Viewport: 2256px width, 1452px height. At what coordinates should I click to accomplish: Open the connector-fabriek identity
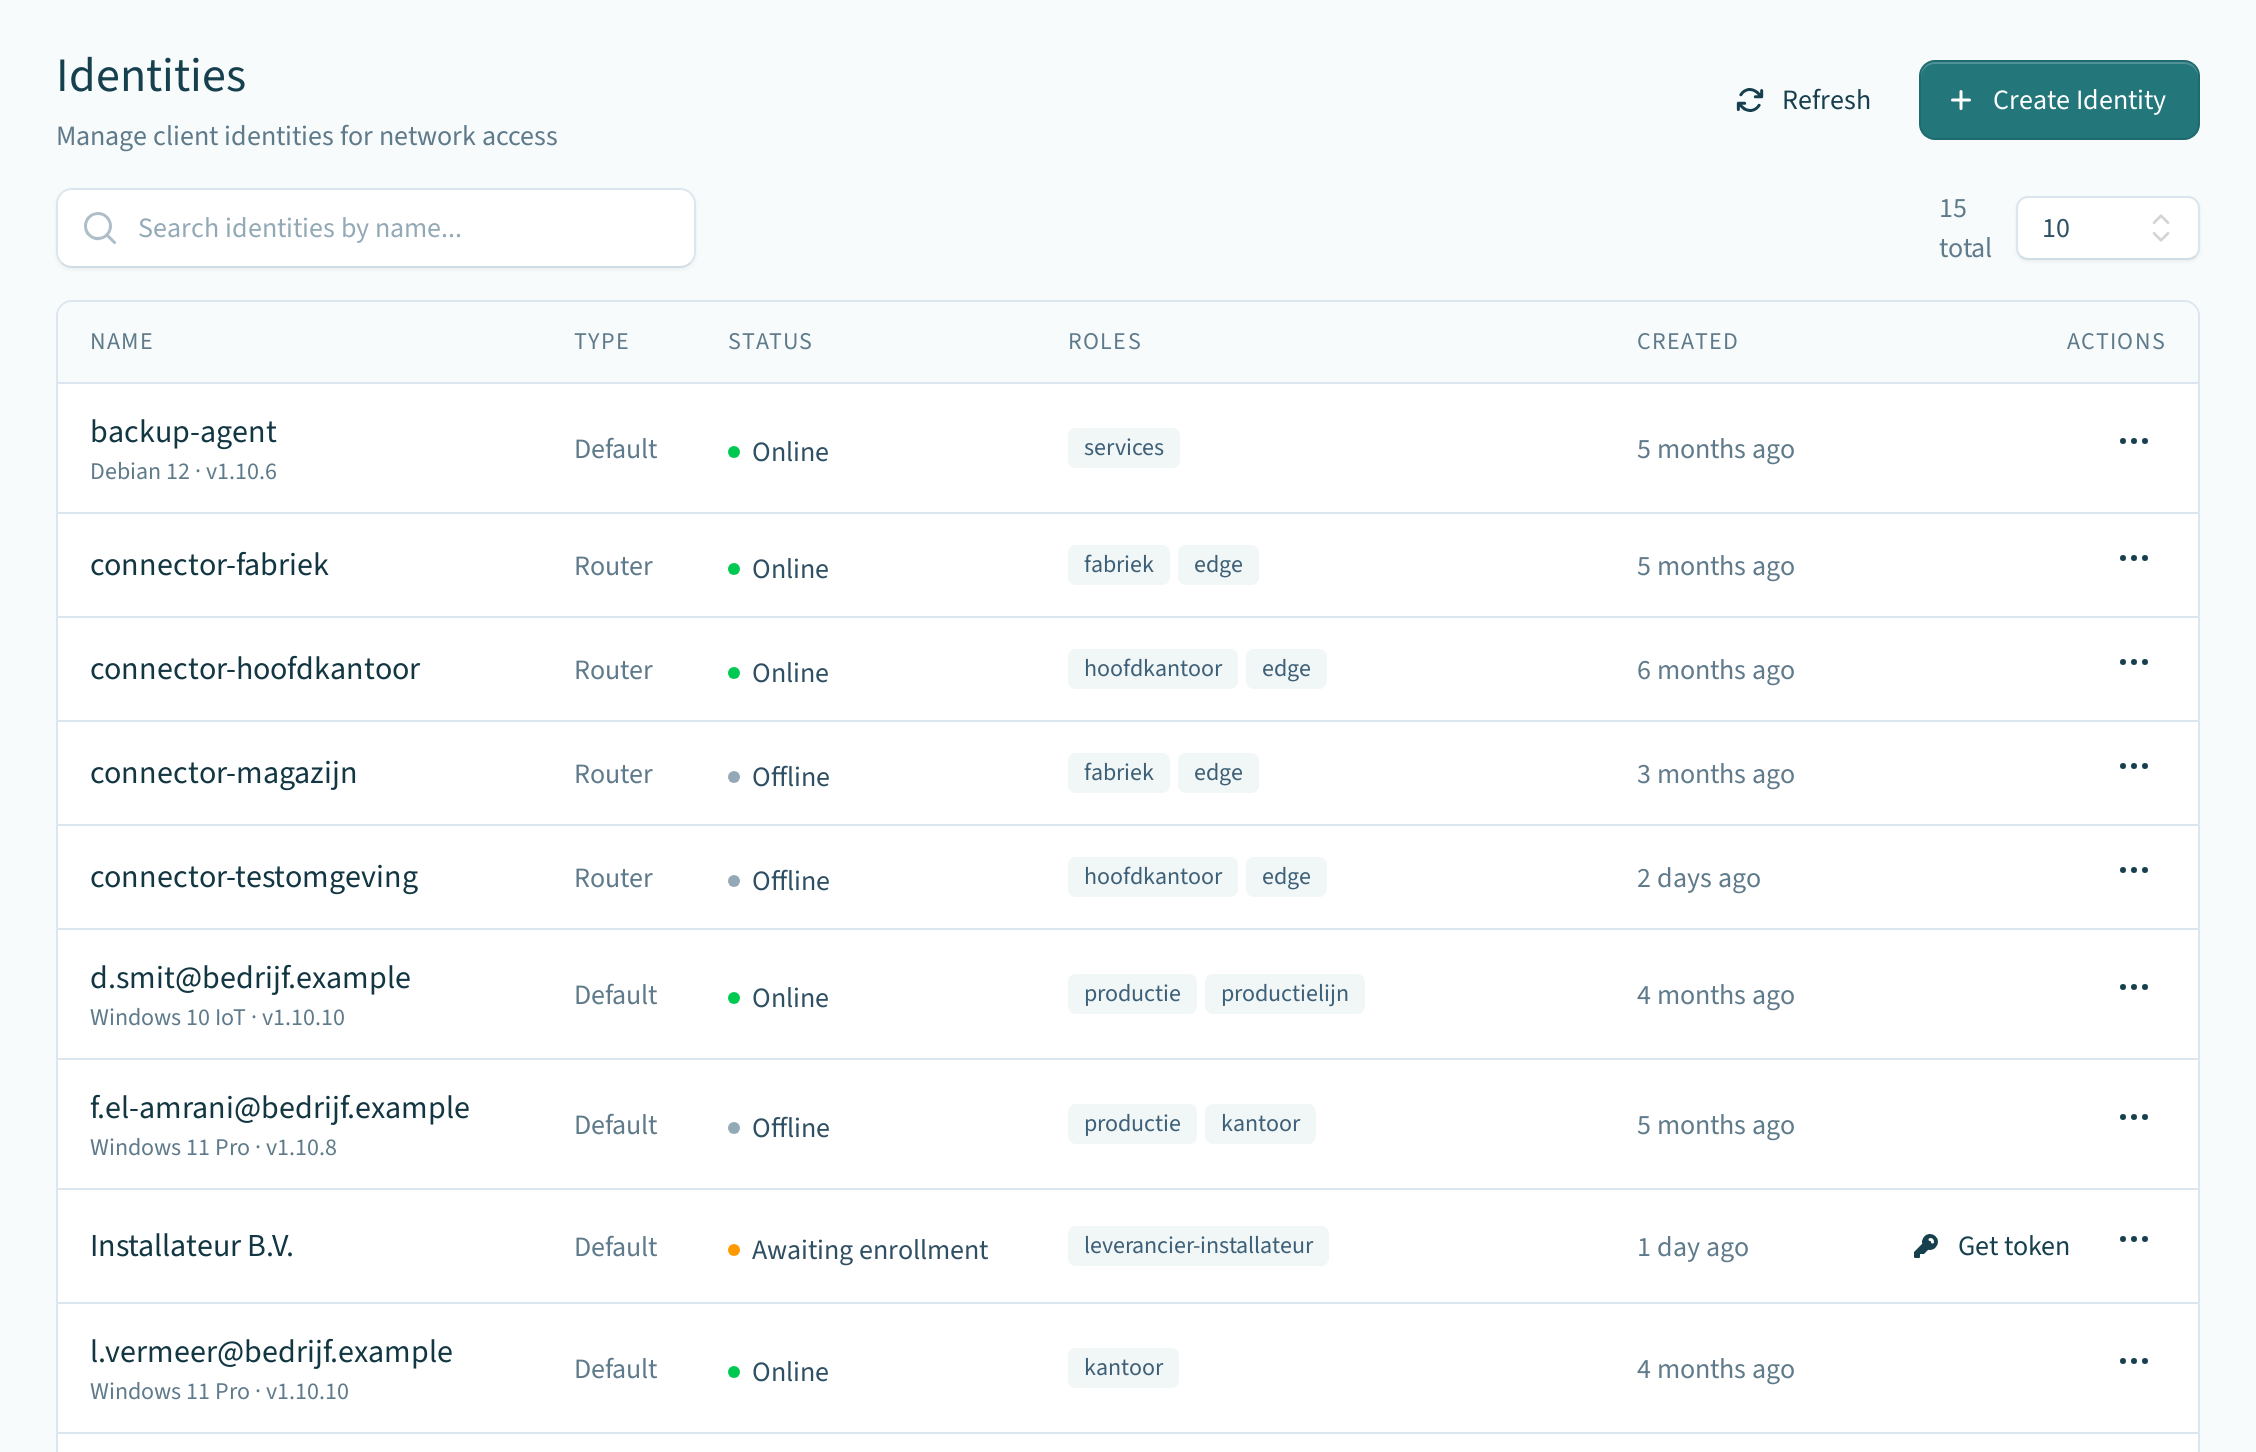[209, 565]
